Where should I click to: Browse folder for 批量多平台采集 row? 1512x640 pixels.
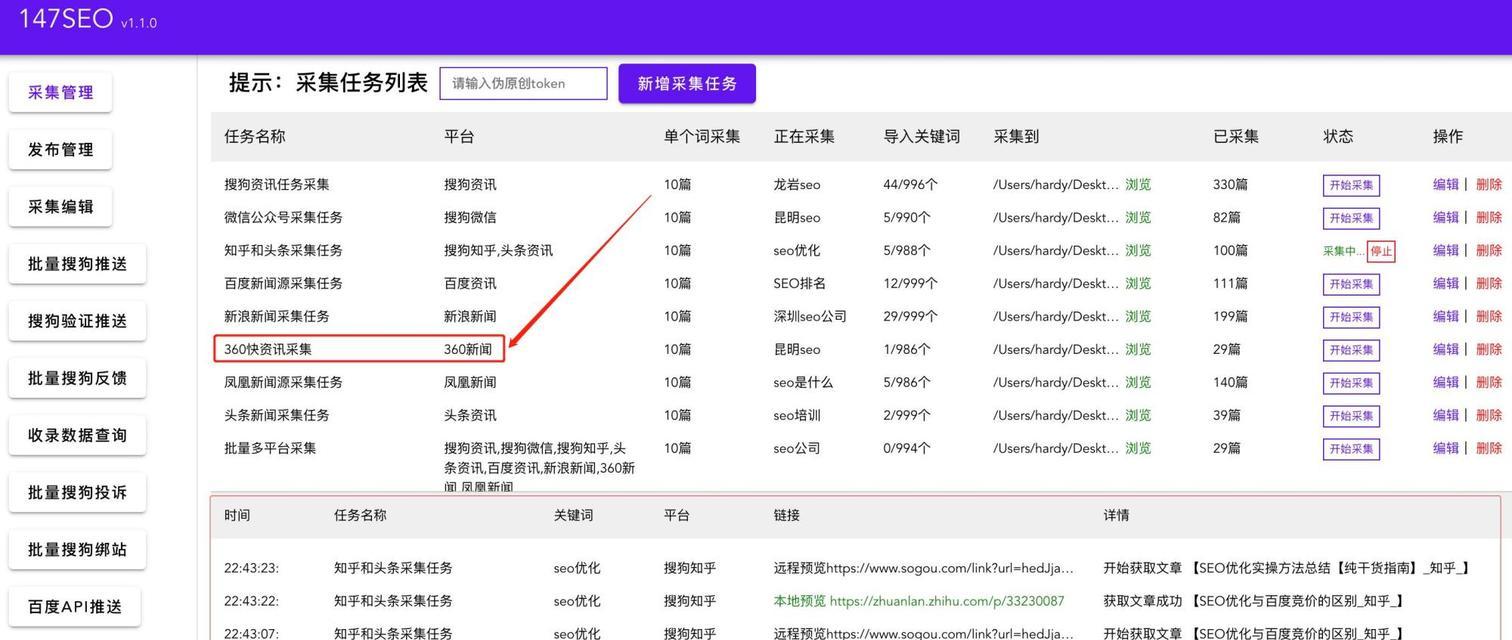(x=1138, y=448)
